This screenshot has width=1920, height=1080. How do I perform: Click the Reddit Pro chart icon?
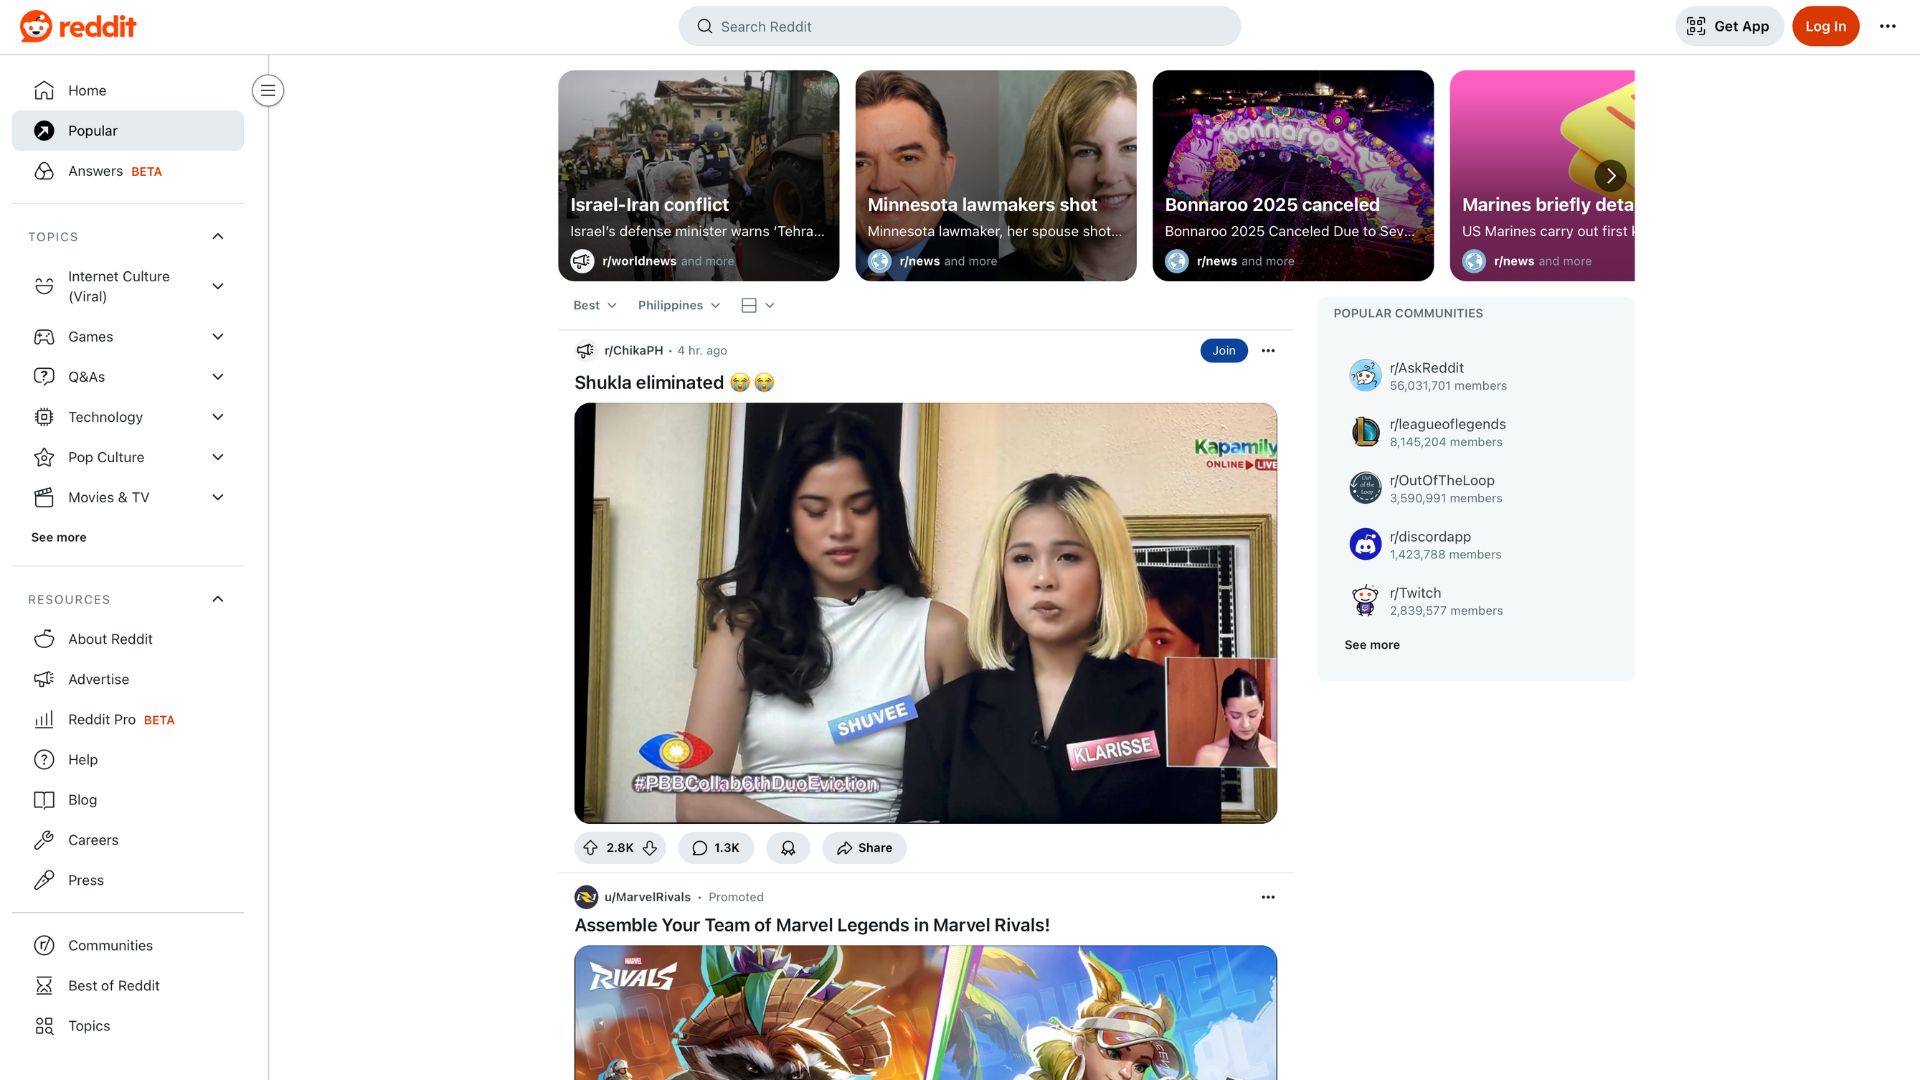(x=44, y=719)
